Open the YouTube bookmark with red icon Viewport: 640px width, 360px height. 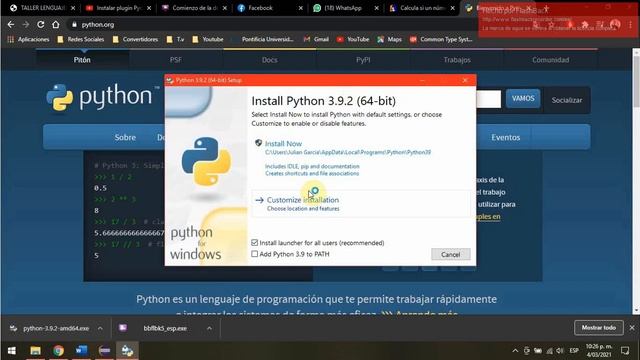(353, 39)
